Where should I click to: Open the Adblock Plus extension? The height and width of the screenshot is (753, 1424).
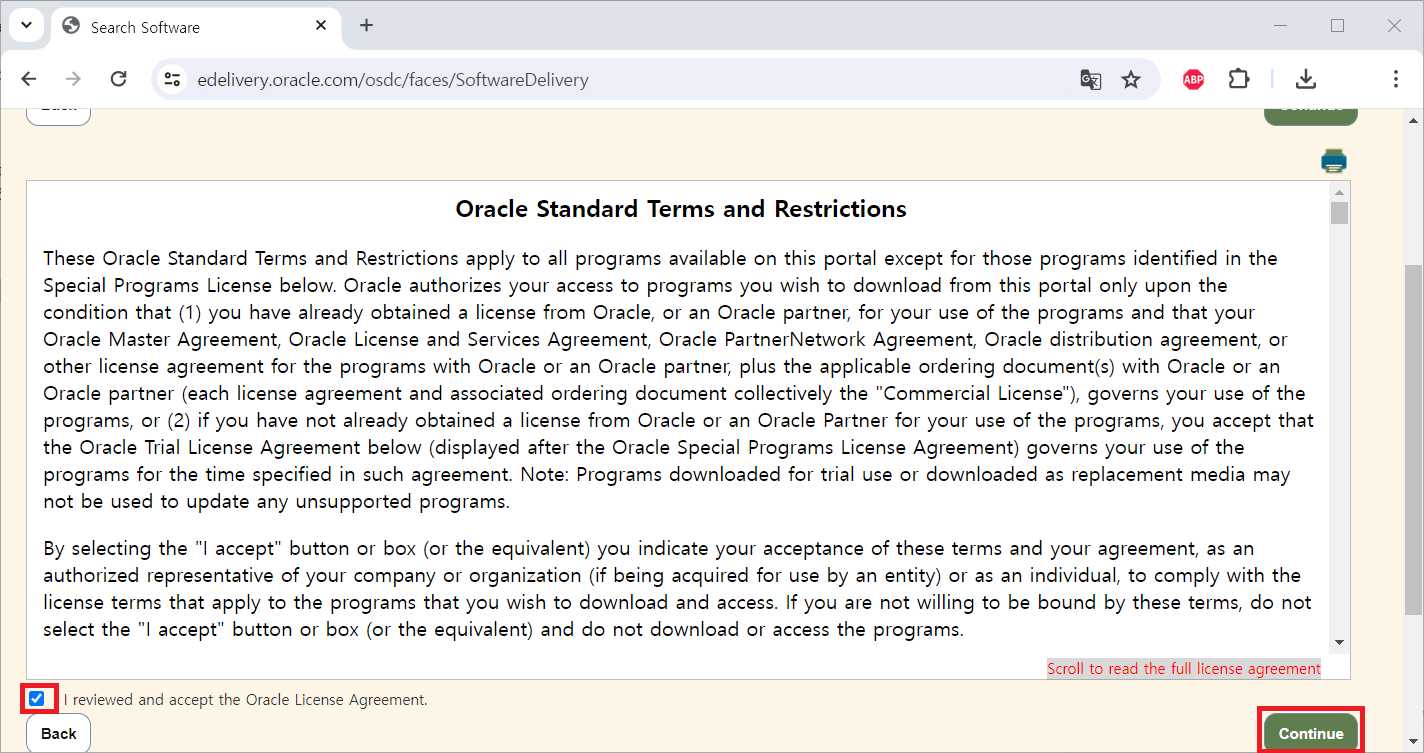coord(1193,79)
